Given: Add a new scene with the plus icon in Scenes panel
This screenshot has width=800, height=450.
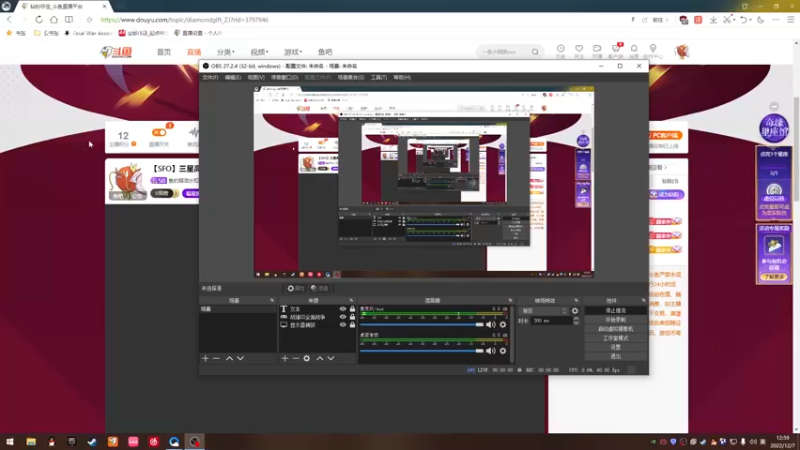Looking at the screenshot, I should 205,359.
